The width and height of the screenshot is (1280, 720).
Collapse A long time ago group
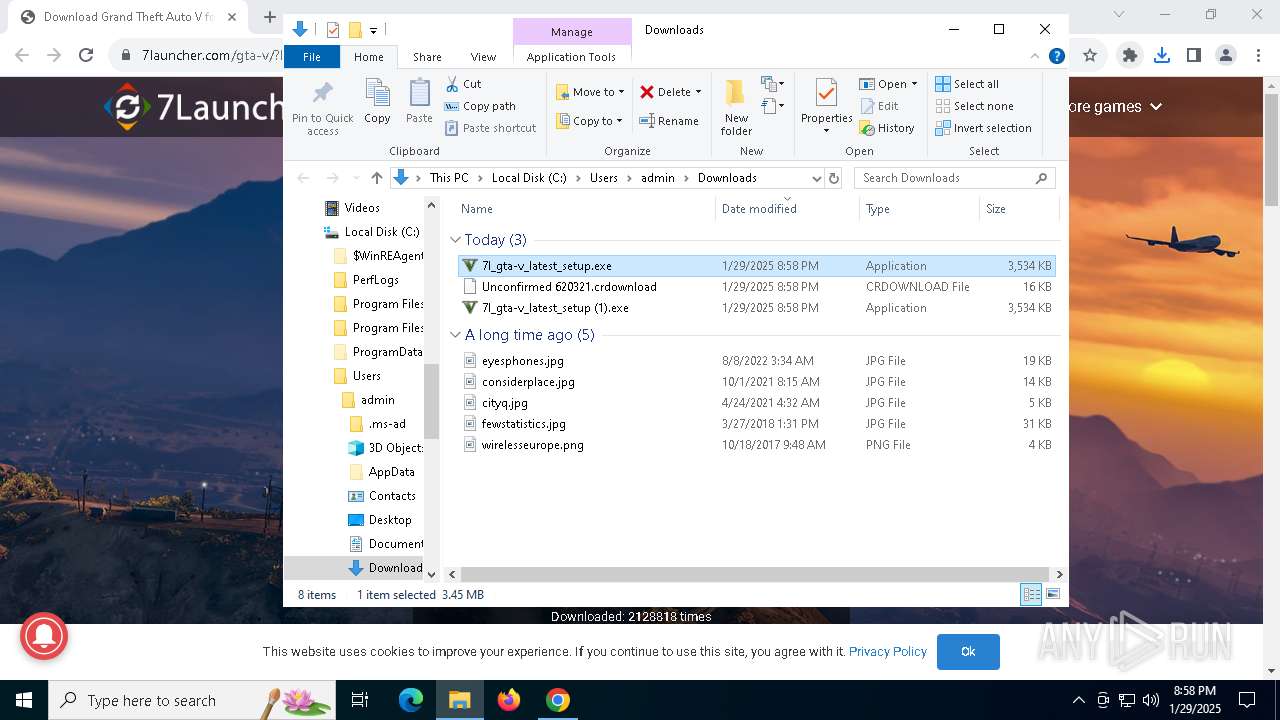pos(455,335)
